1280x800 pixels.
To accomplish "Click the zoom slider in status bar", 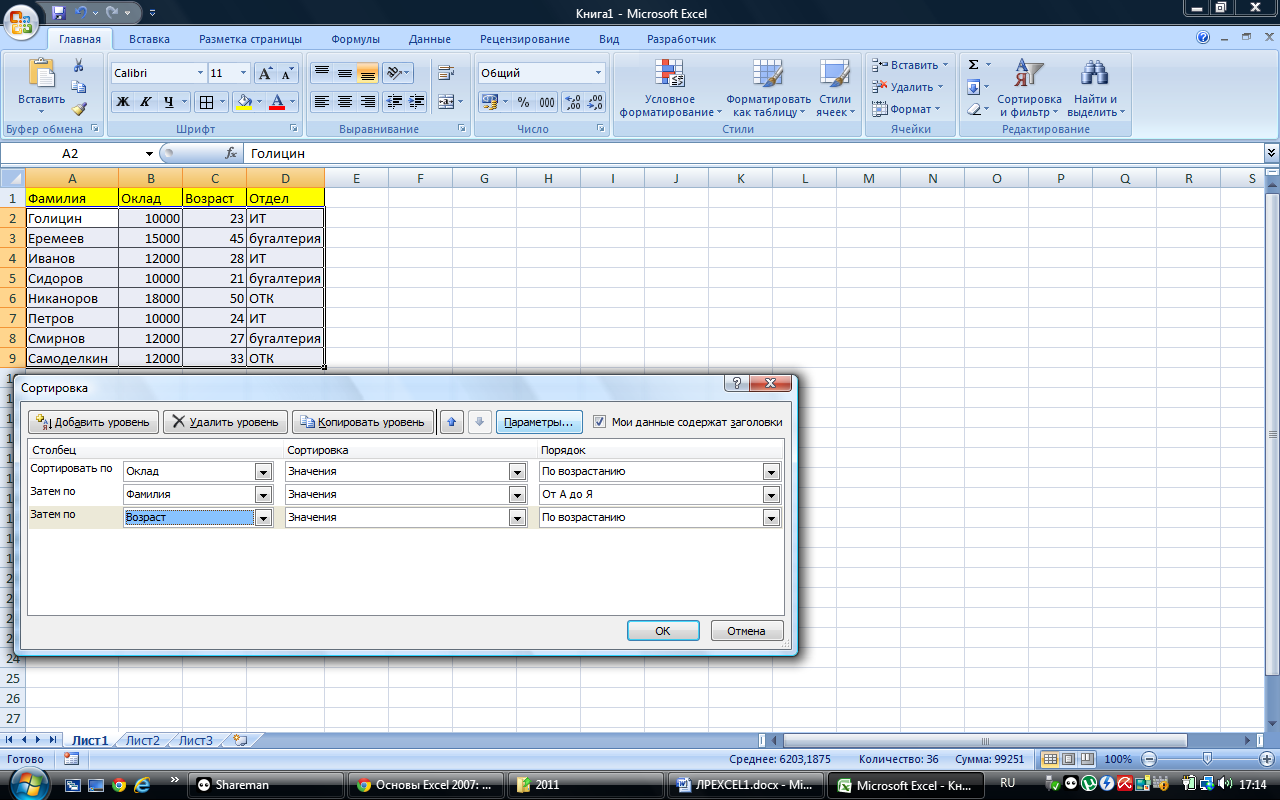I will 1207,759.
